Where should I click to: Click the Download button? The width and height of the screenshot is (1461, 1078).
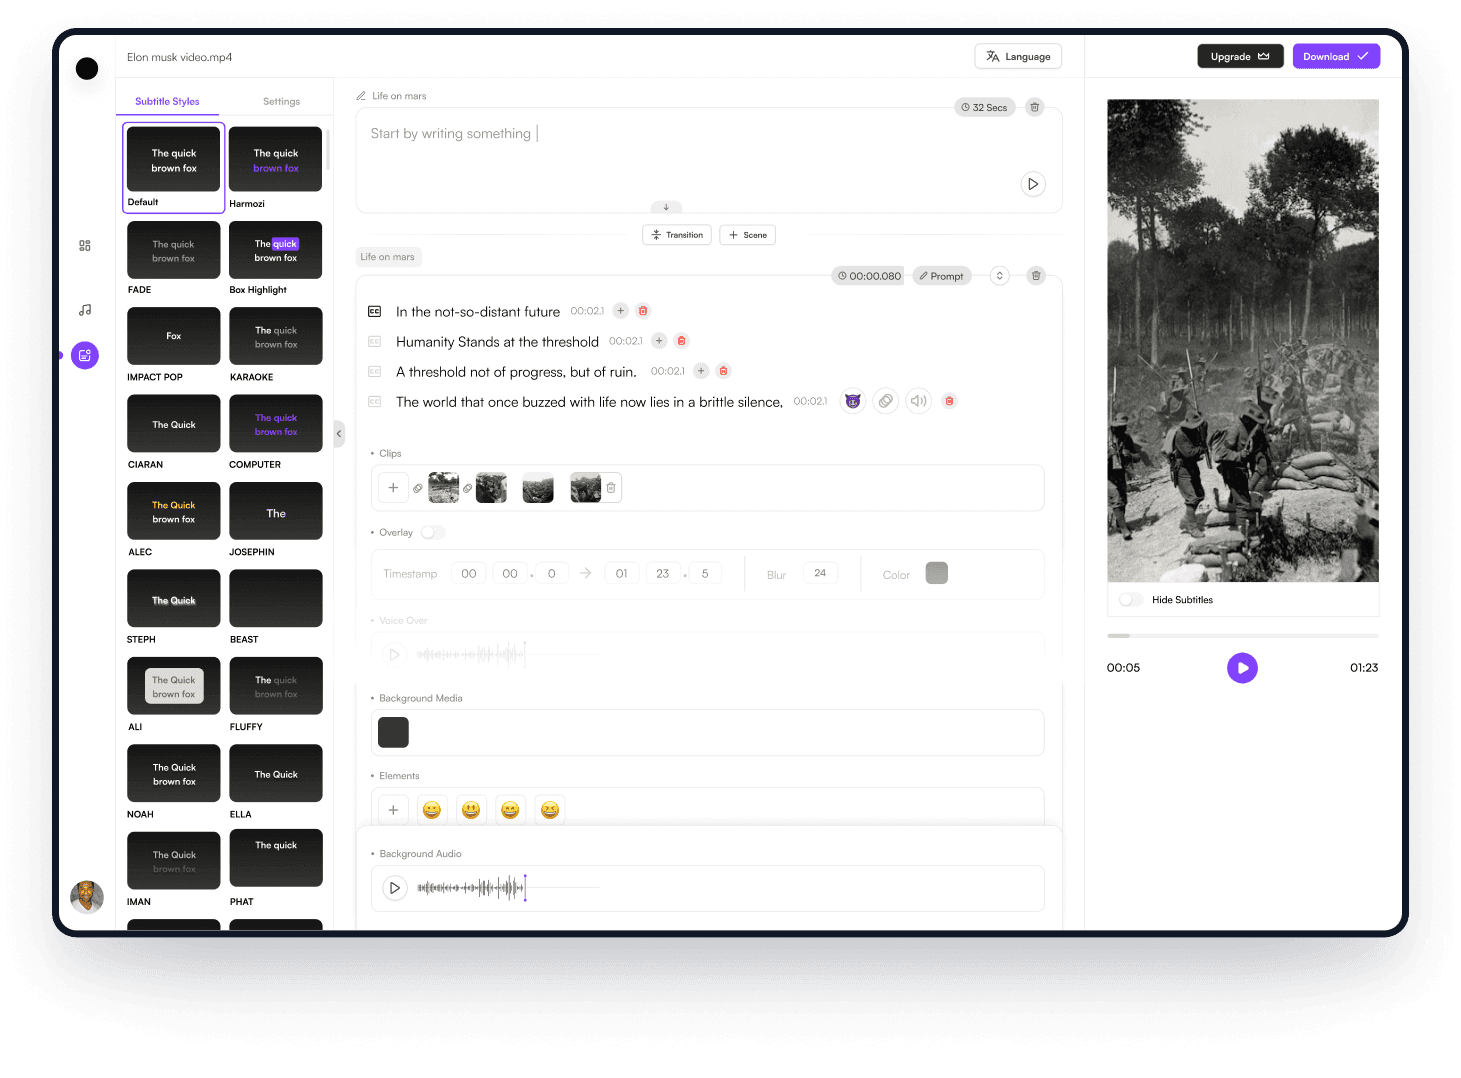pos(1335,56)
